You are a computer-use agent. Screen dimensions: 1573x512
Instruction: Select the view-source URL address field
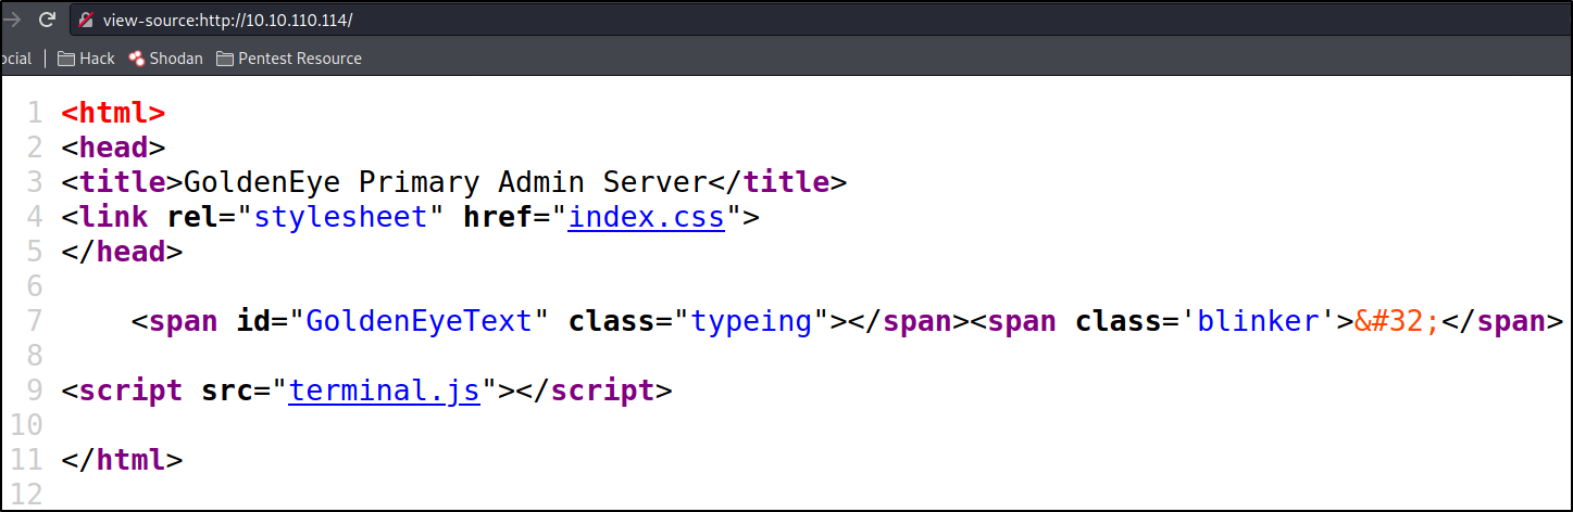pos(820,19)
